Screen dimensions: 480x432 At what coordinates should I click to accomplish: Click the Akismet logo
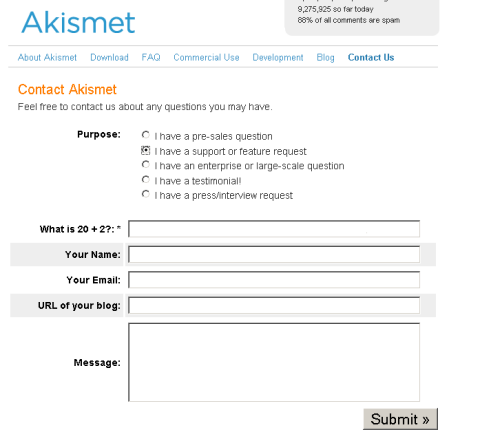78,22
